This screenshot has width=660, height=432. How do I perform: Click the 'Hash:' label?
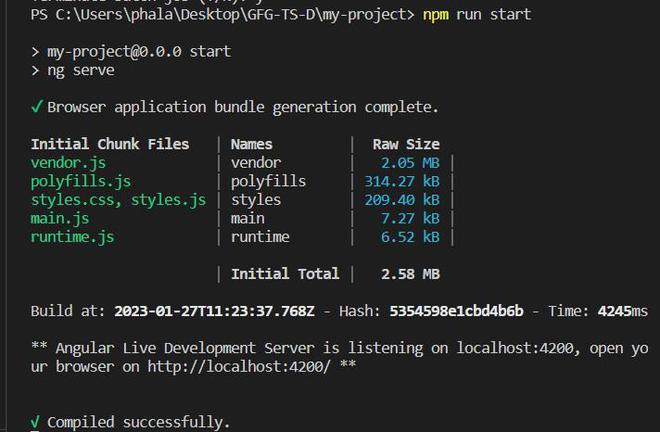(x=360, y=311)
